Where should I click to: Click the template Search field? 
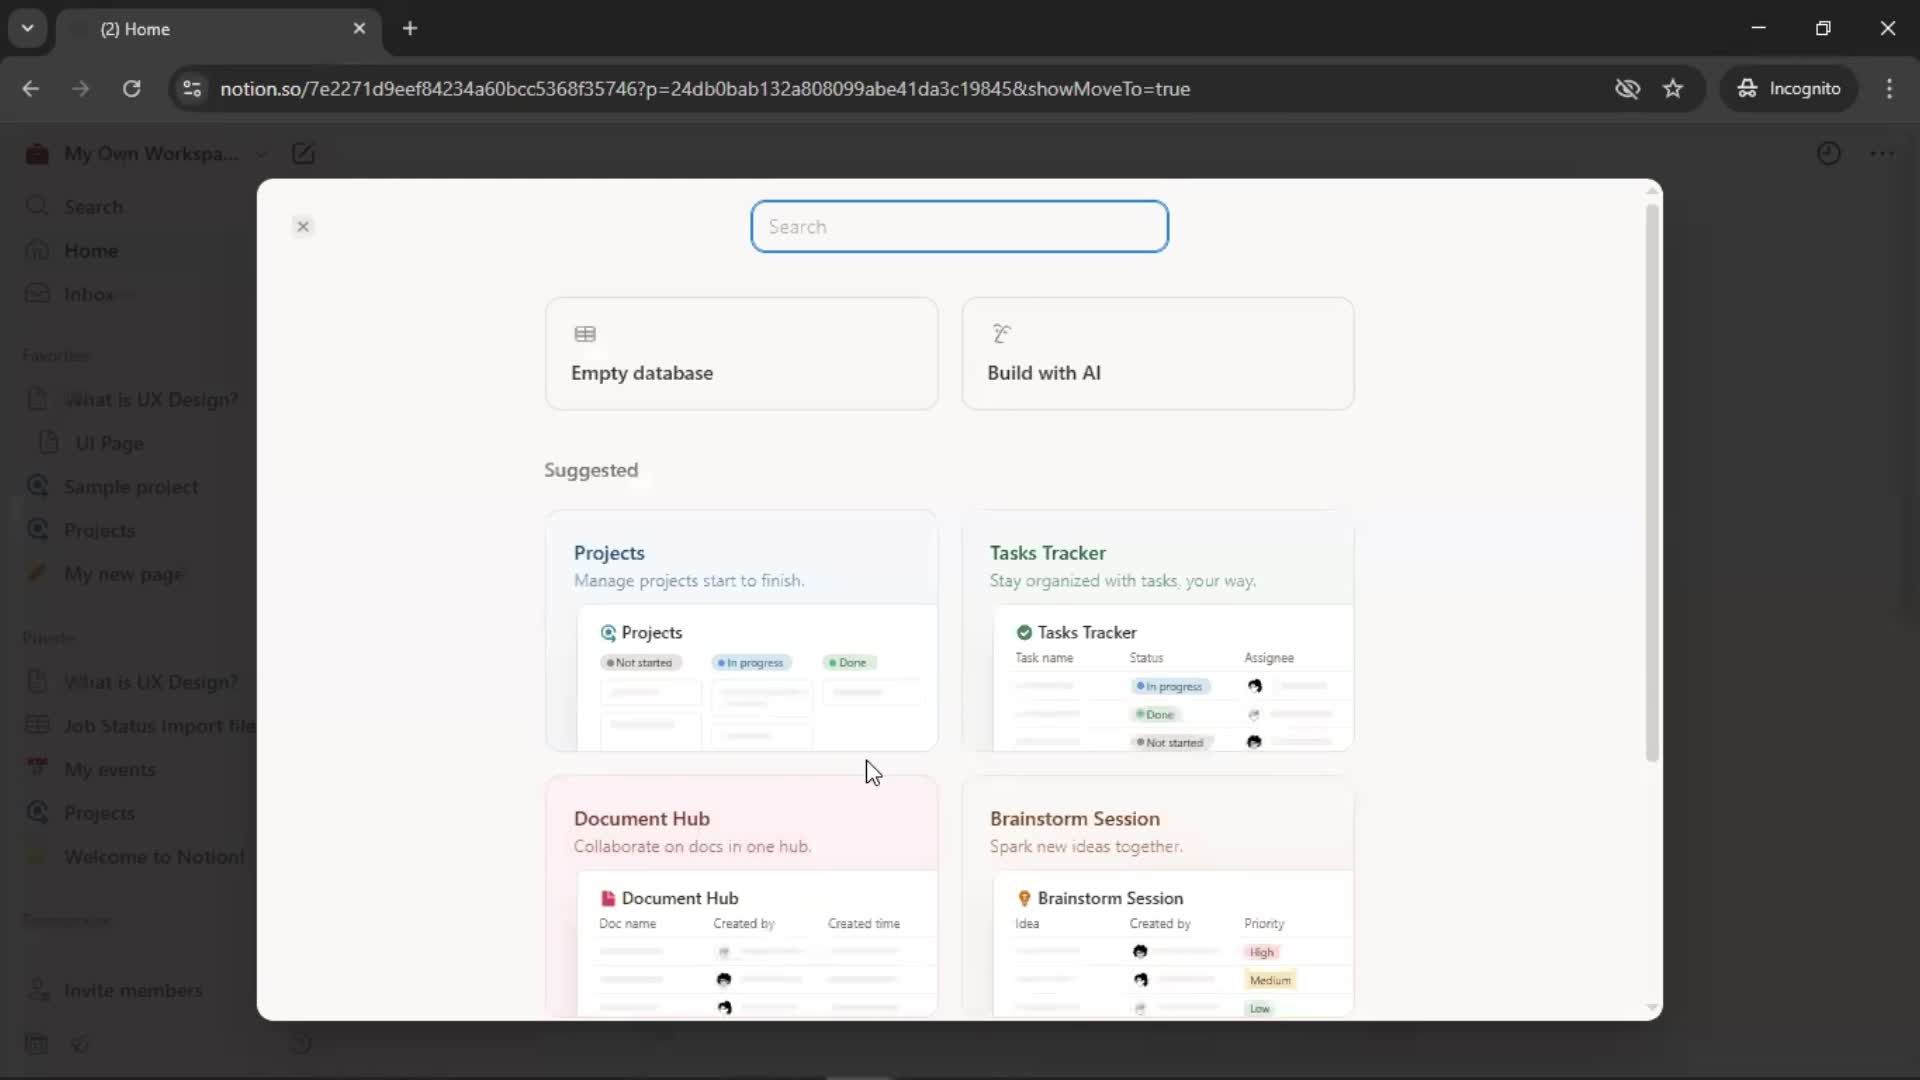[959, 226]
